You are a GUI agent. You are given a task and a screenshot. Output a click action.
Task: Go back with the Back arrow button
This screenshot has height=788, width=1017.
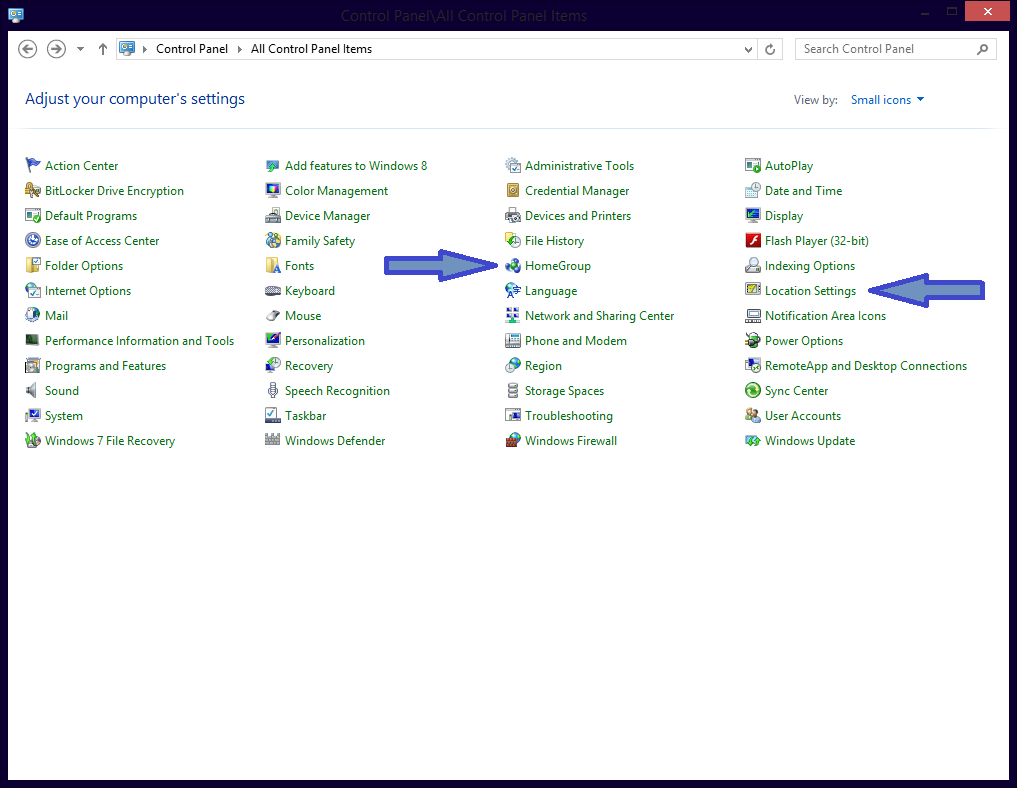pos(27,49)
